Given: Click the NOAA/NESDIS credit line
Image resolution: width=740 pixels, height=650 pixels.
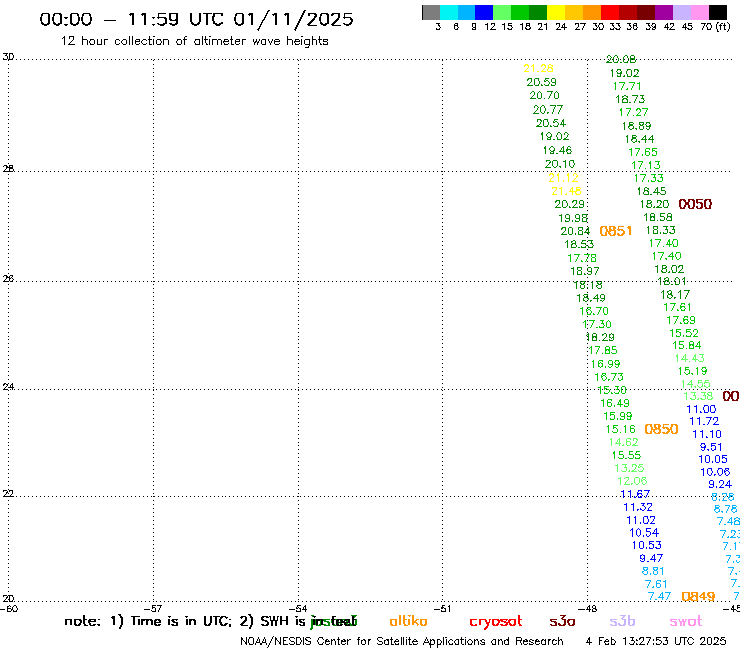Looking at the screenshot, I should tap(402, 642).
